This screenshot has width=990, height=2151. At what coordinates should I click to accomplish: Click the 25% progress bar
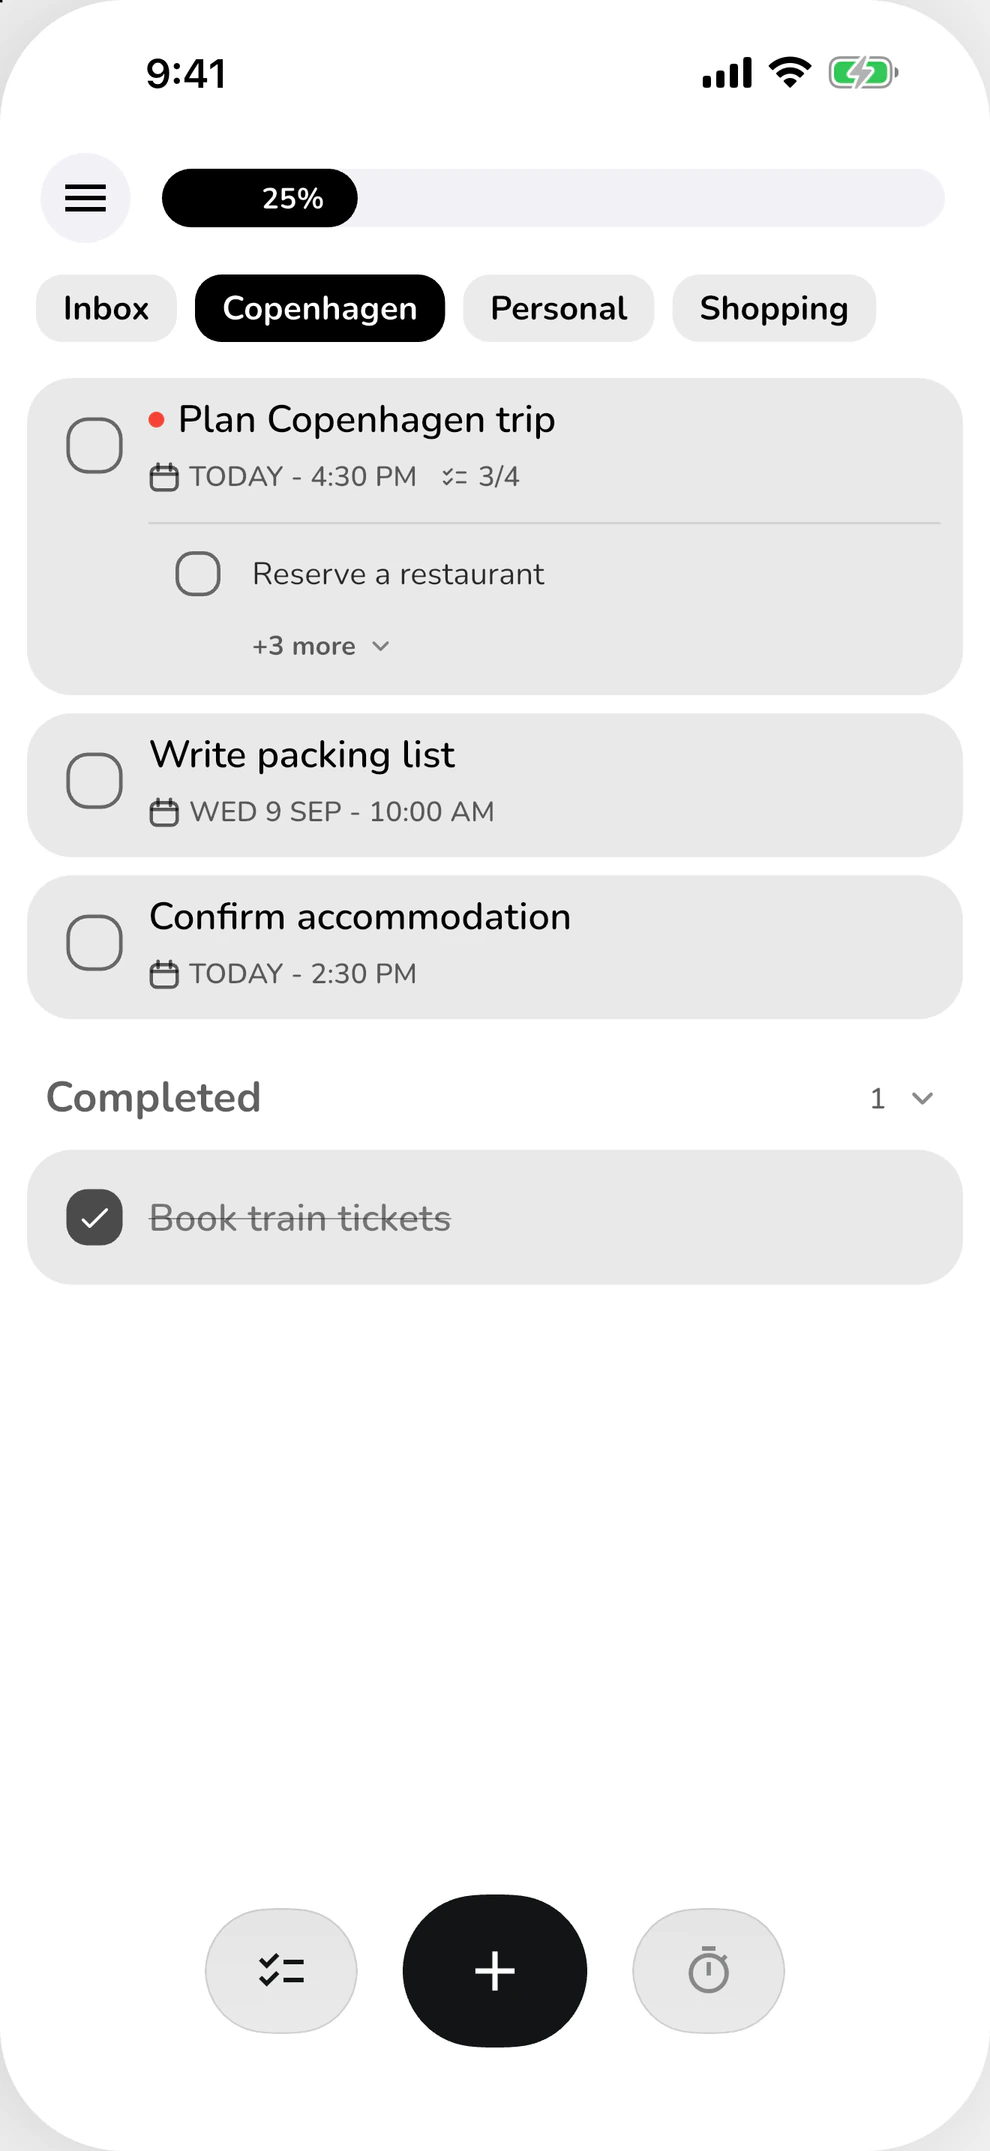pos(553,198)
